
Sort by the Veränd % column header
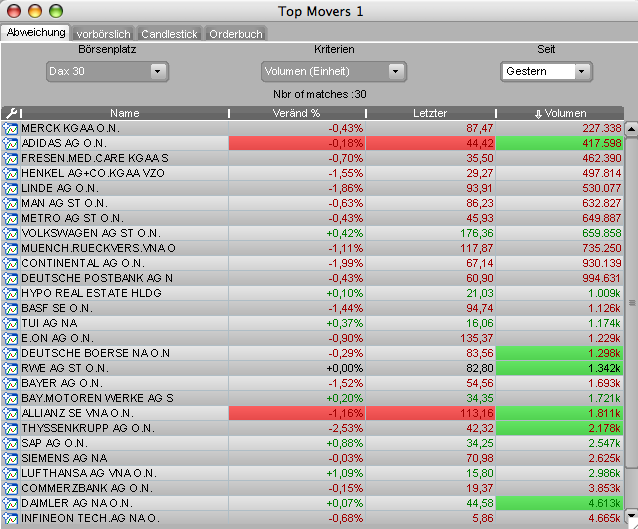(297, 113)
